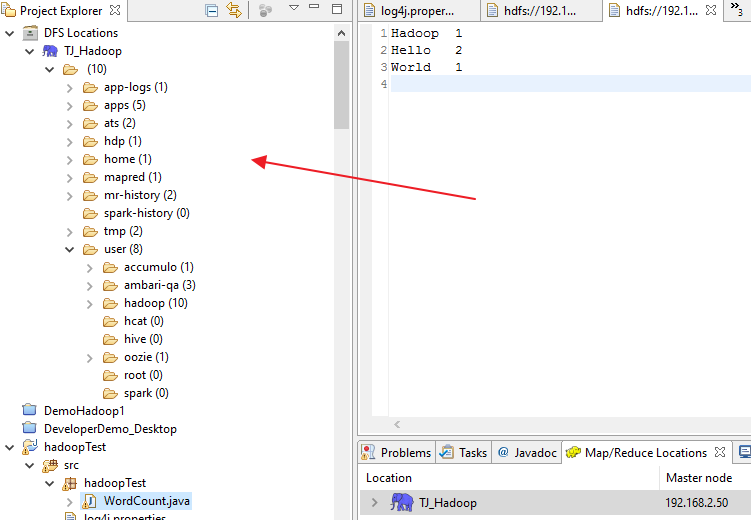Click the hadoop folder icon under user
Image resolution: width=751 pixels, height=520 pixels.
click(110, 303)
